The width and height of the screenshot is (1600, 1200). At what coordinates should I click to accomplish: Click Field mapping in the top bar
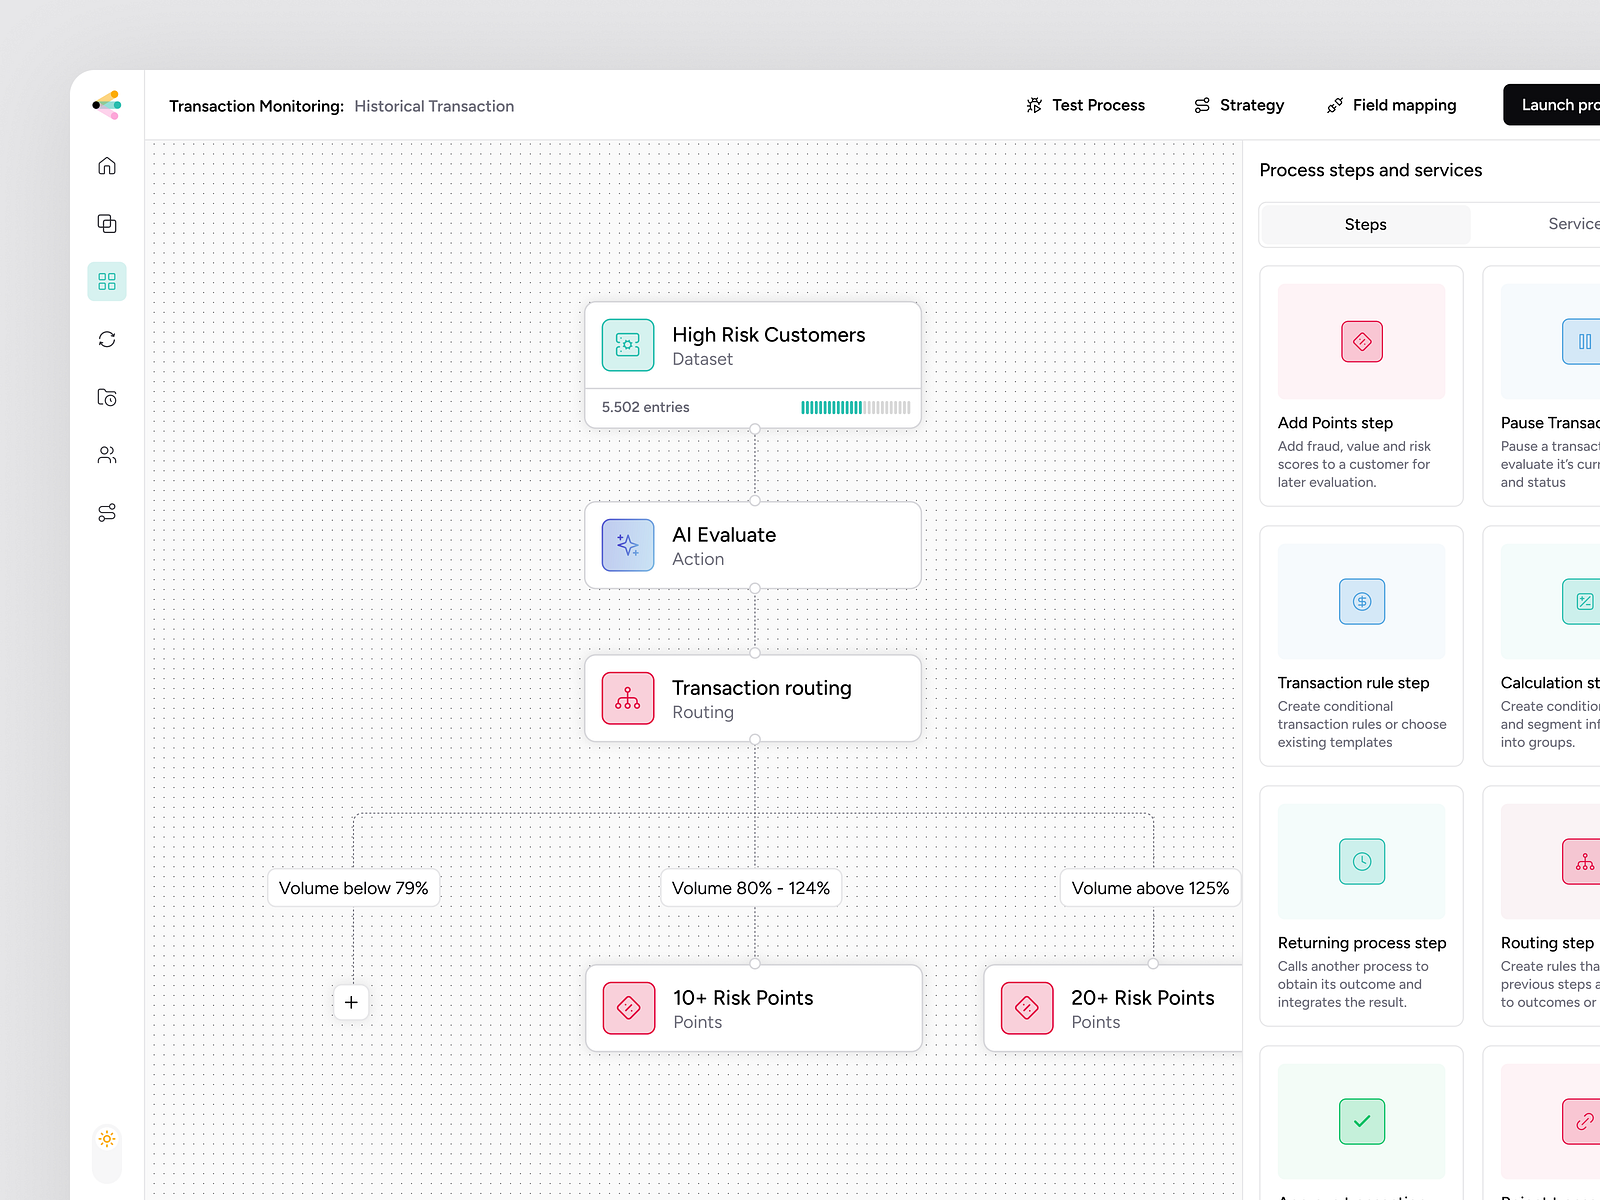click(x=1390, y=105)
